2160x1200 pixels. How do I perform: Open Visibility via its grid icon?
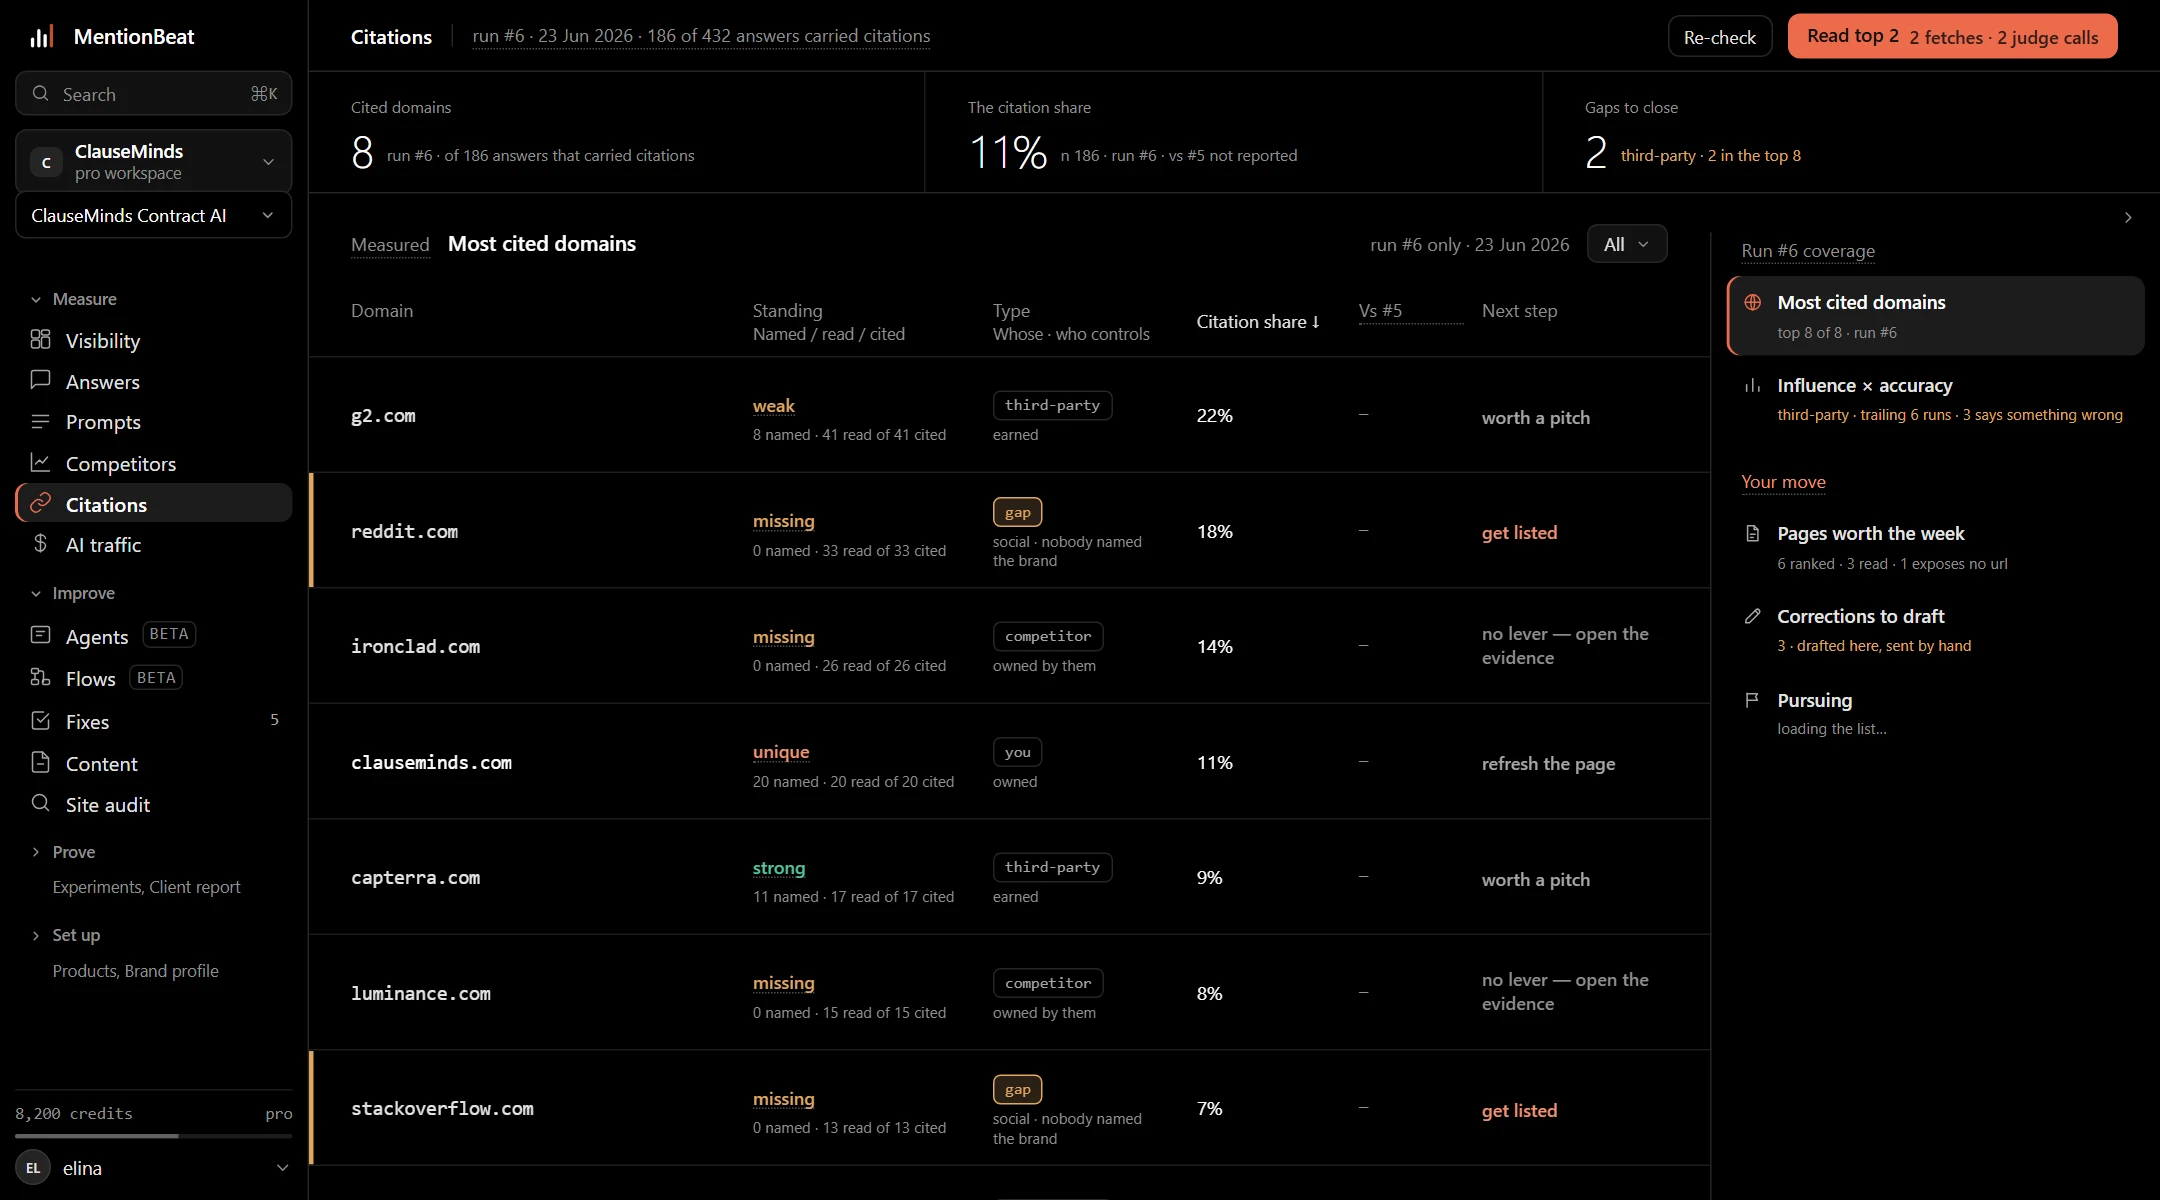pos(40,340)
